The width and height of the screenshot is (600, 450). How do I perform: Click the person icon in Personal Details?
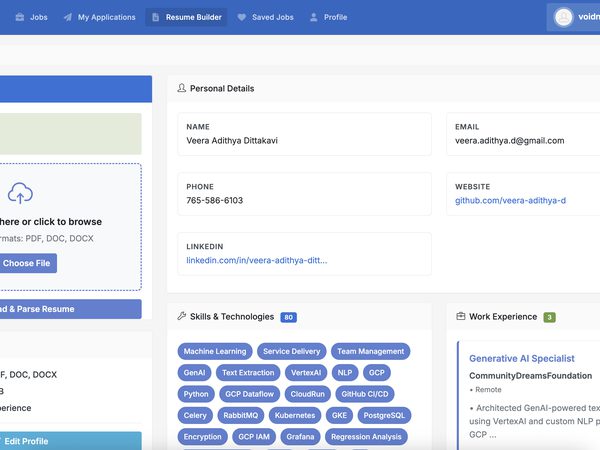pyautogui.click(x=181, y=88)
